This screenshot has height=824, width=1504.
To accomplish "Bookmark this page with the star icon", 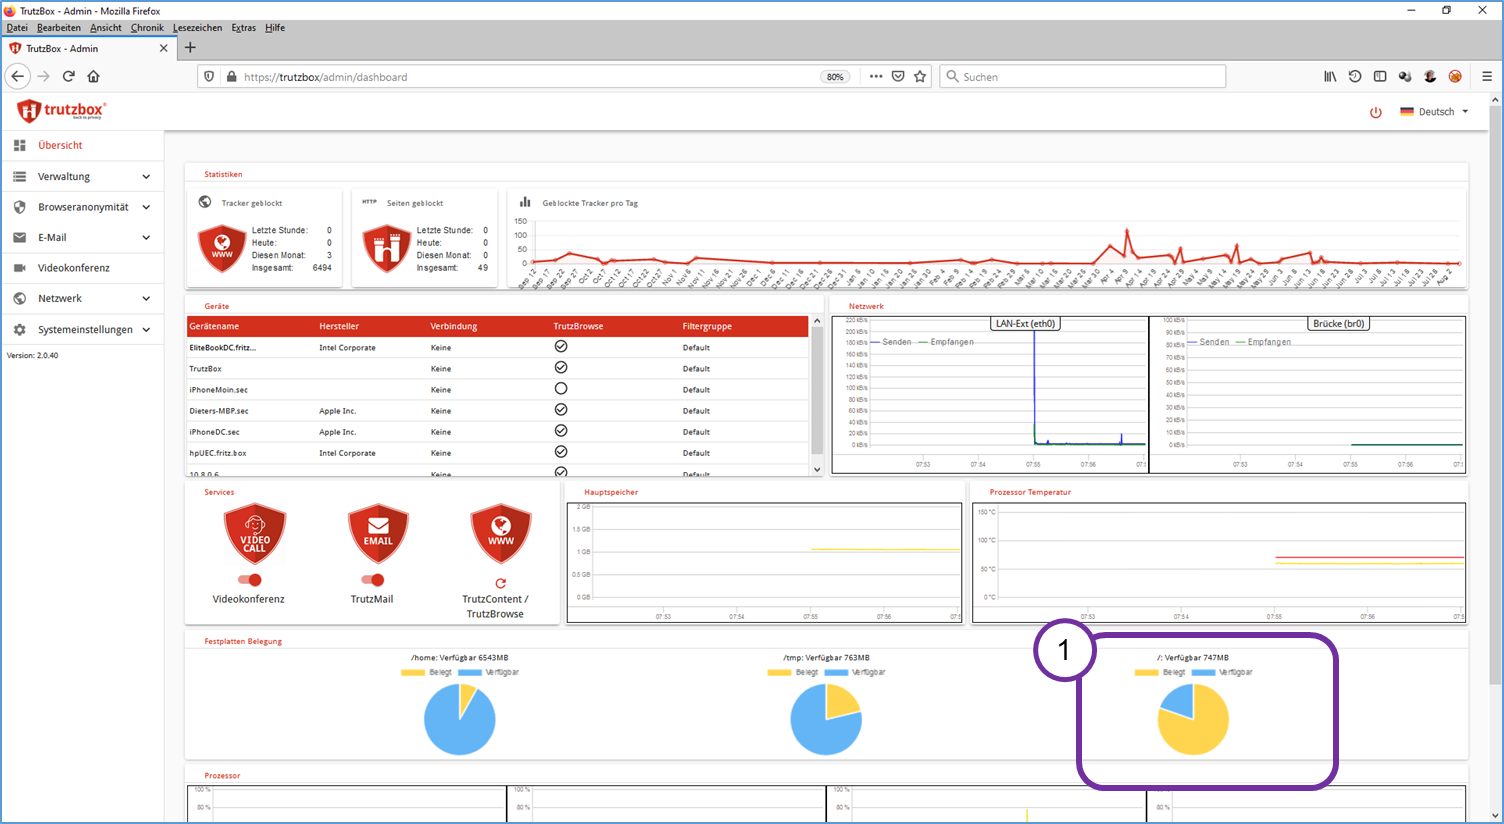I will pyautogui.click(x=920, y=76).
